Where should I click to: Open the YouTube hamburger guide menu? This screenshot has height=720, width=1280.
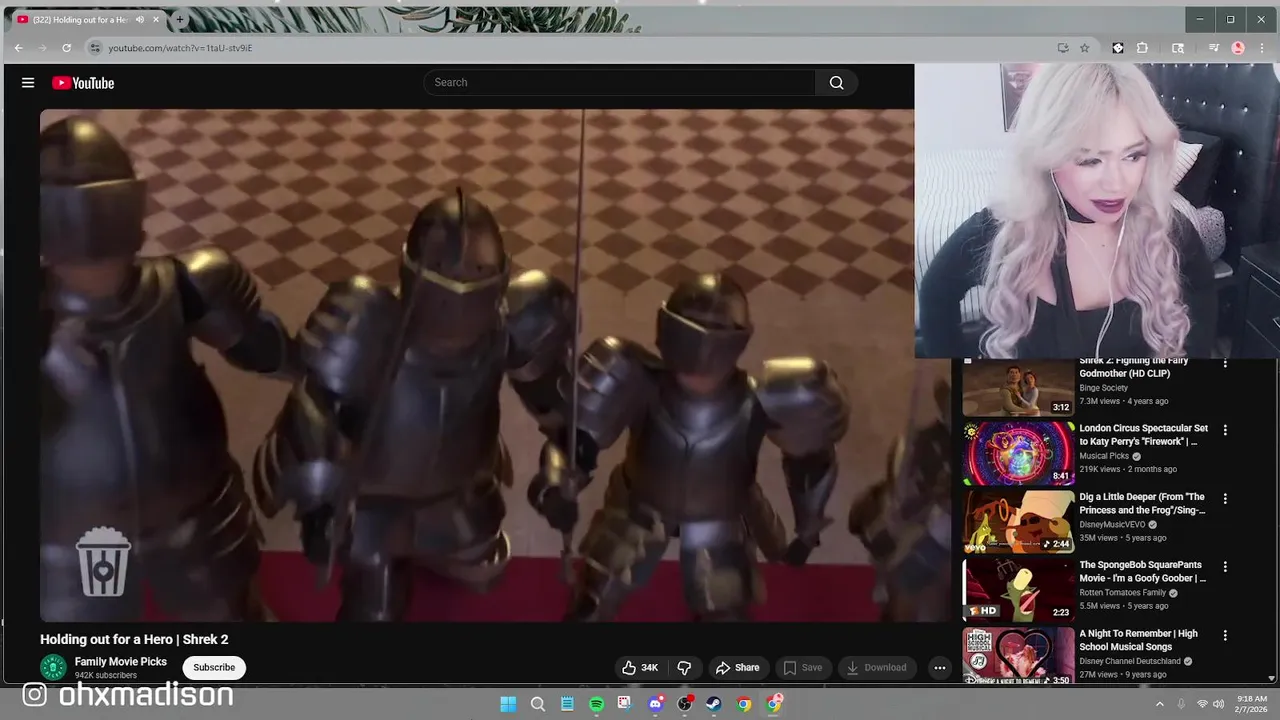(28, 83)
